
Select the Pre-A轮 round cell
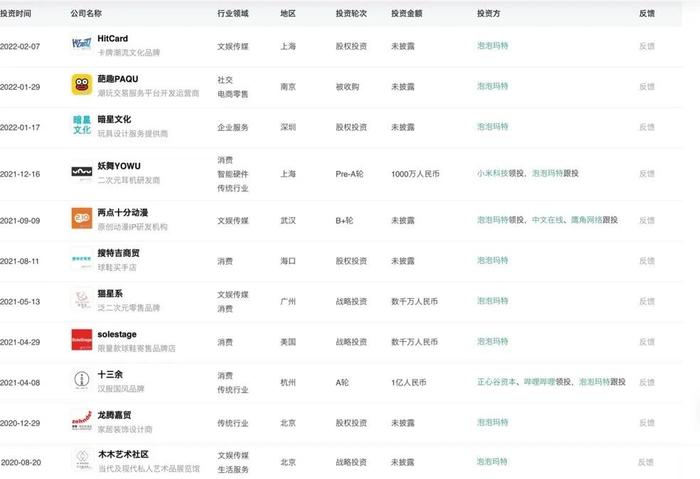[350, 174]
